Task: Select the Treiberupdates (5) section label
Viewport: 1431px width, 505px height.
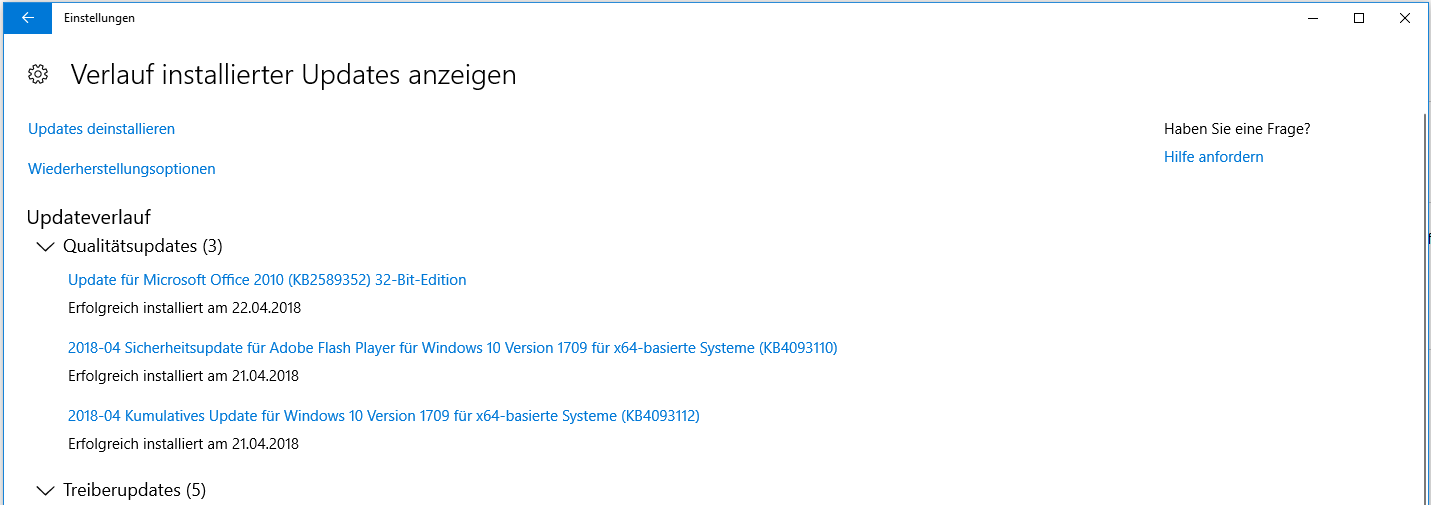Action: (x=134, y=490)
